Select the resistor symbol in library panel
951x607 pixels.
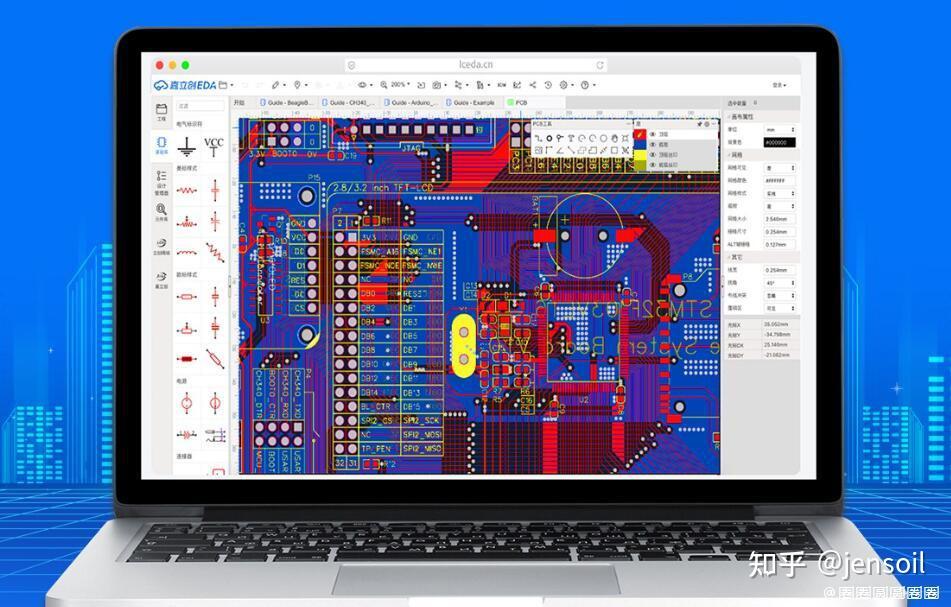pos(187,190)
